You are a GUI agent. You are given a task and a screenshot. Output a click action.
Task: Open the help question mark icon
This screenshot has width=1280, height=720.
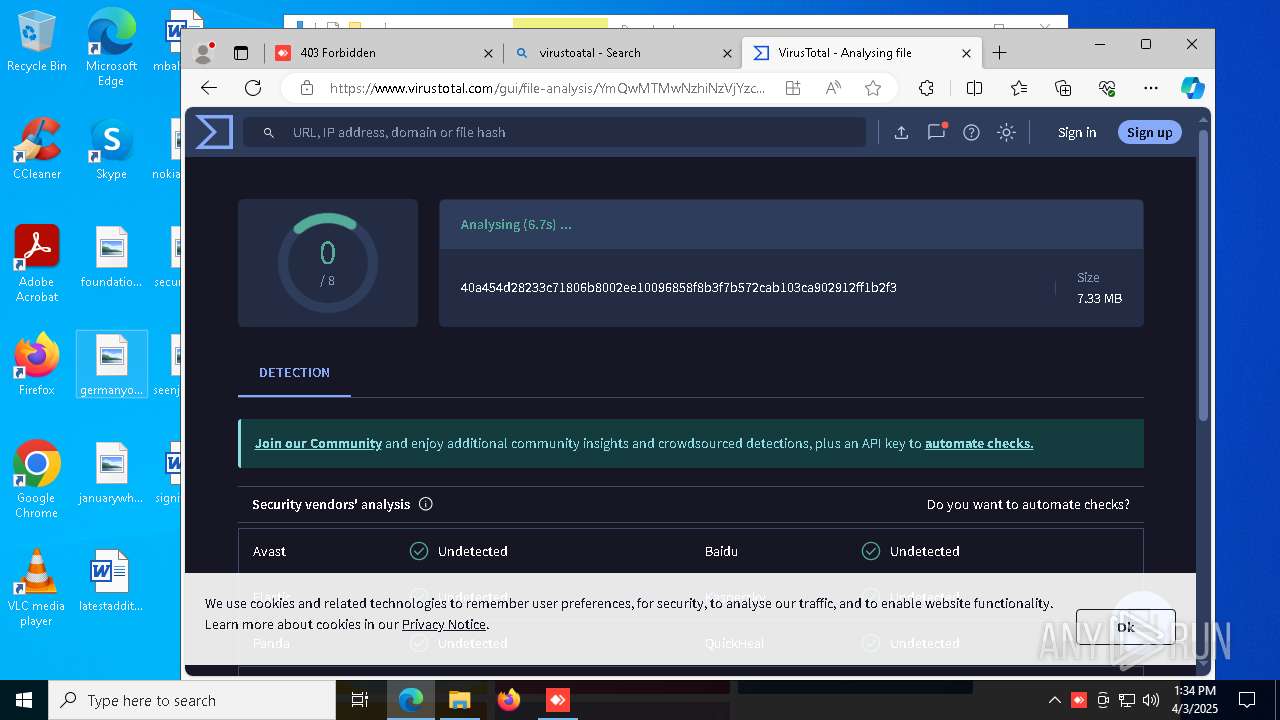971,132
